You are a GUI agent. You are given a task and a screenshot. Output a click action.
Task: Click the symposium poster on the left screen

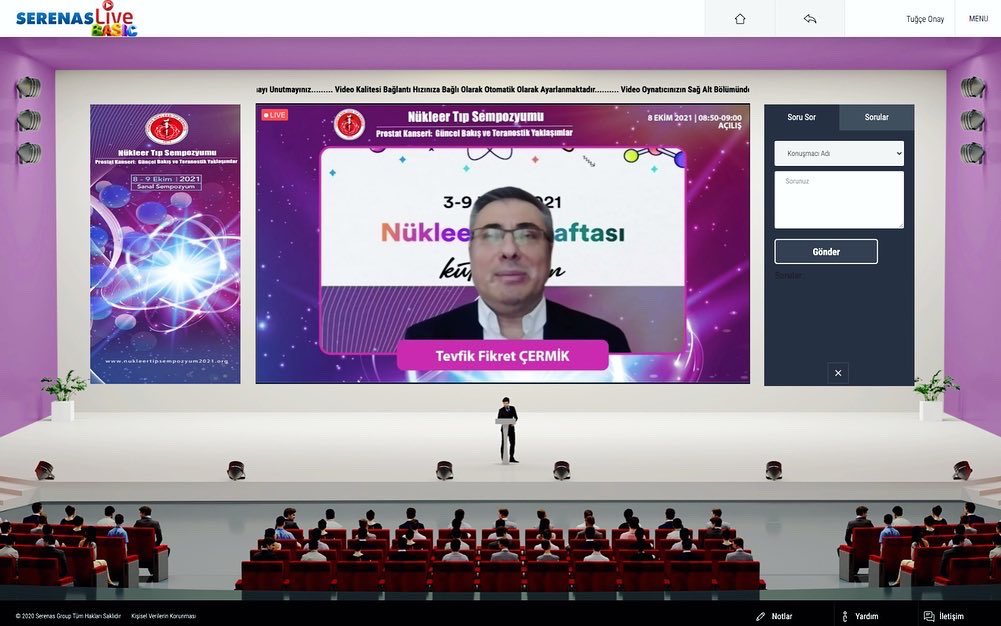(x=163, y=240)
